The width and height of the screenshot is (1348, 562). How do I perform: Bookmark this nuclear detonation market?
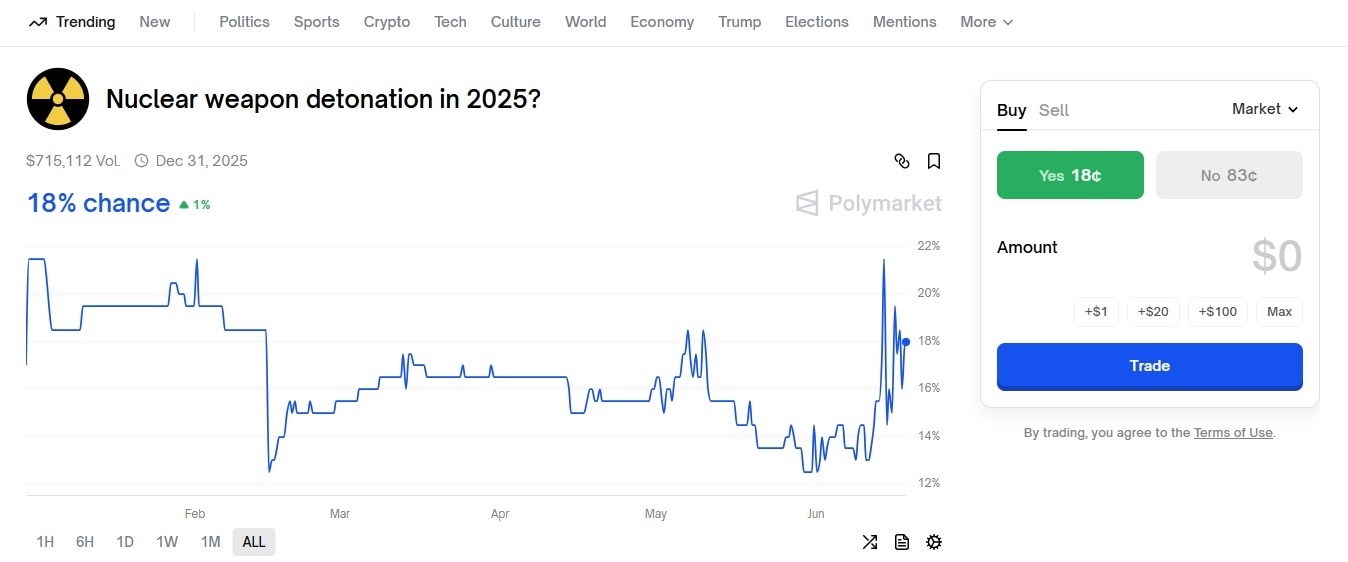point(934,161)
